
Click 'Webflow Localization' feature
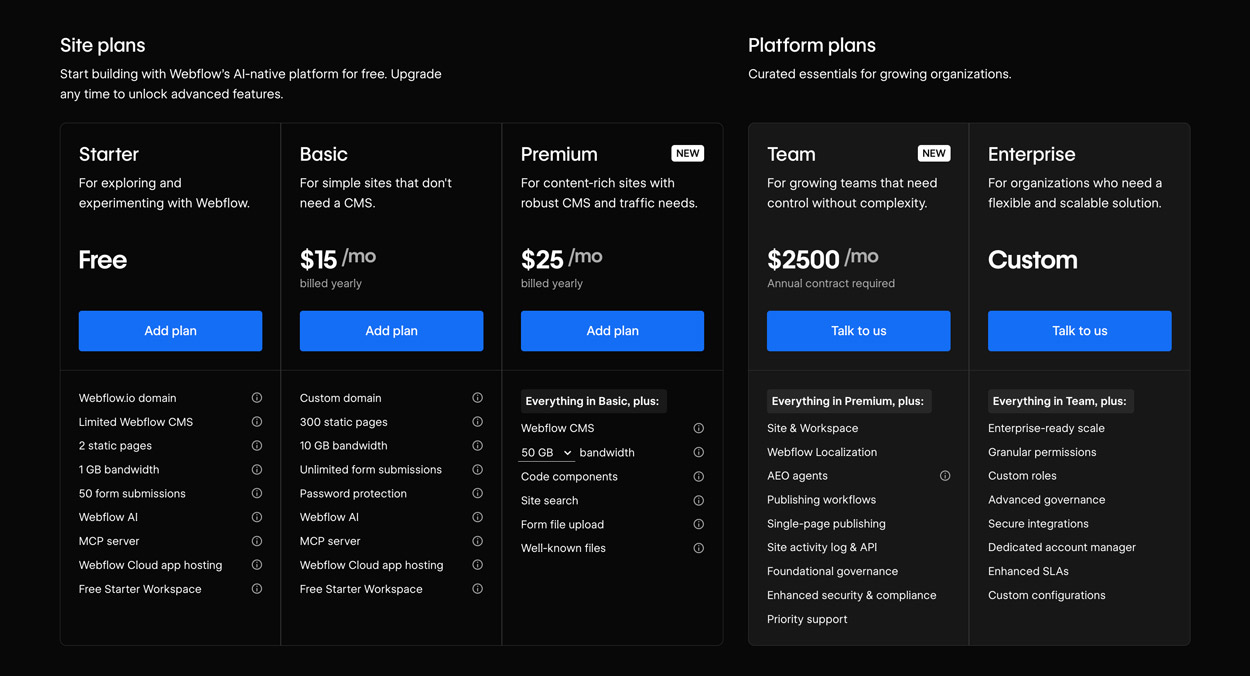(822, 452)
